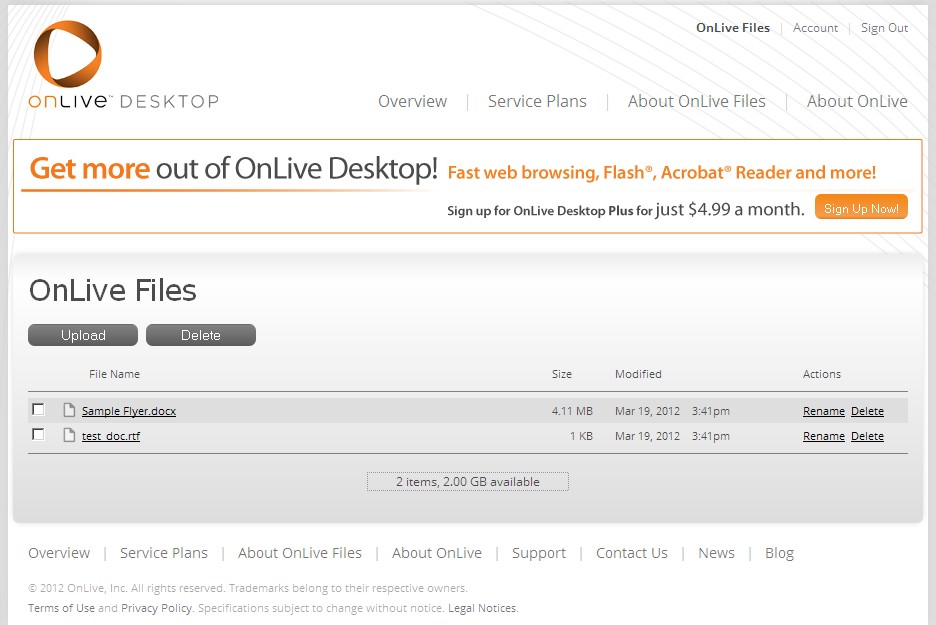Delete Sample Flyer.docx via its row link
Image resolution: width=936 pixels, height=625 pixels.
click(x=867, y=411)
